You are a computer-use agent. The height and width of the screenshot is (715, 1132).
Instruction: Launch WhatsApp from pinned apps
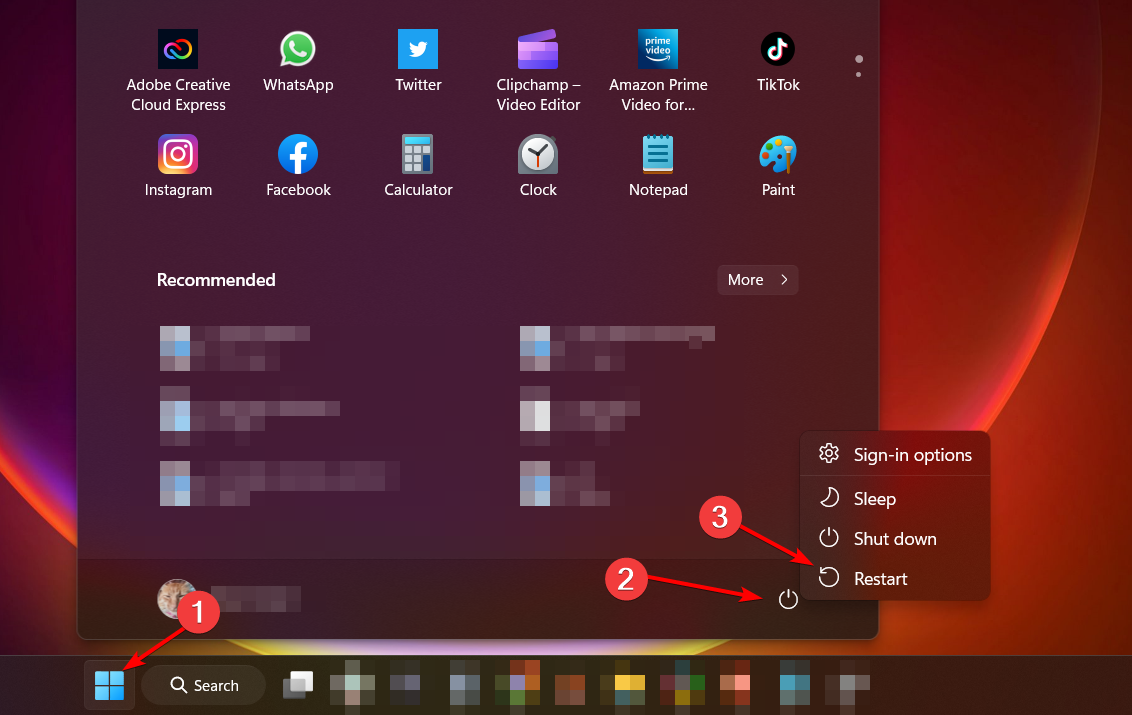tap(298, 61)
